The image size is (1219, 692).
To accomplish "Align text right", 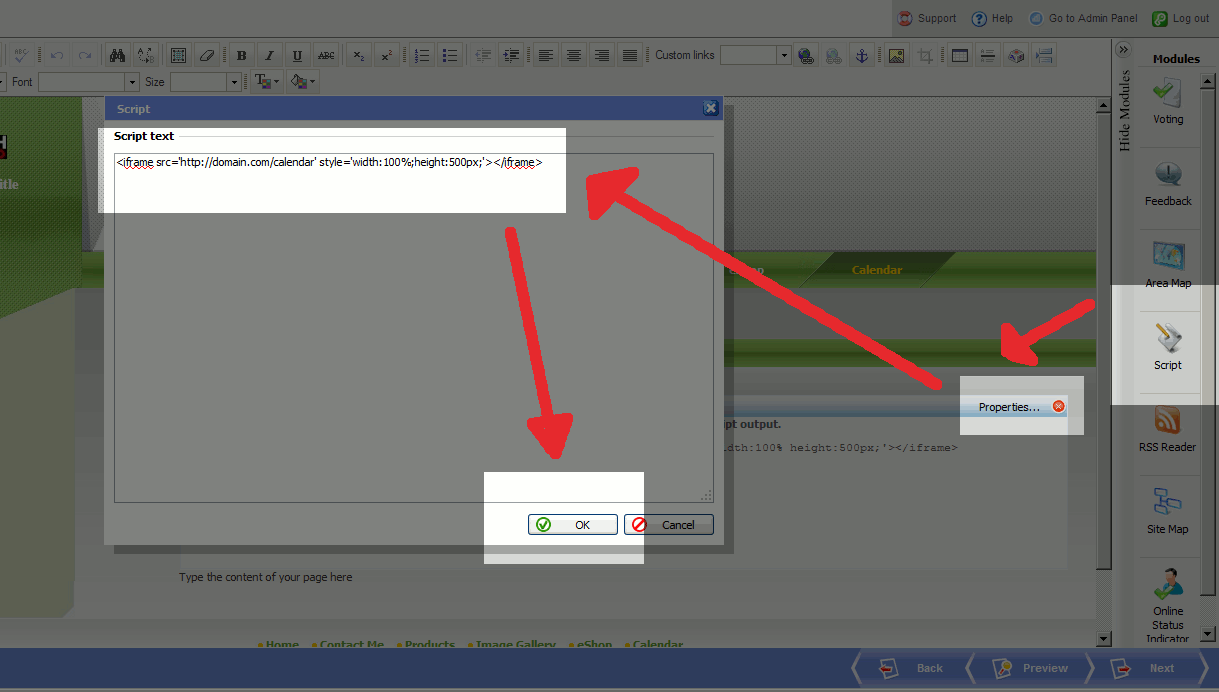I will click(601, 56).
